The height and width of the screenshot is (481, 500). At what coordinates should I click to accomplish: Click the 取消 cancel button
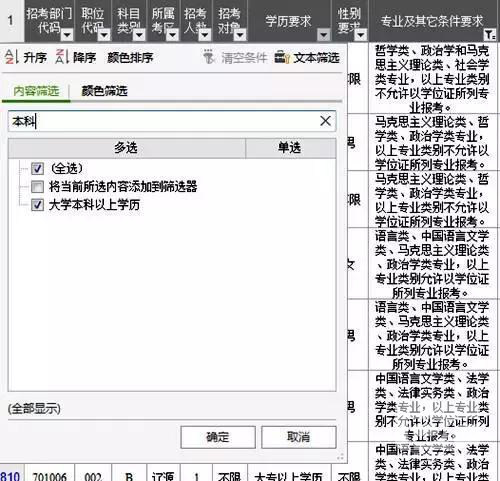coord(299,437)
